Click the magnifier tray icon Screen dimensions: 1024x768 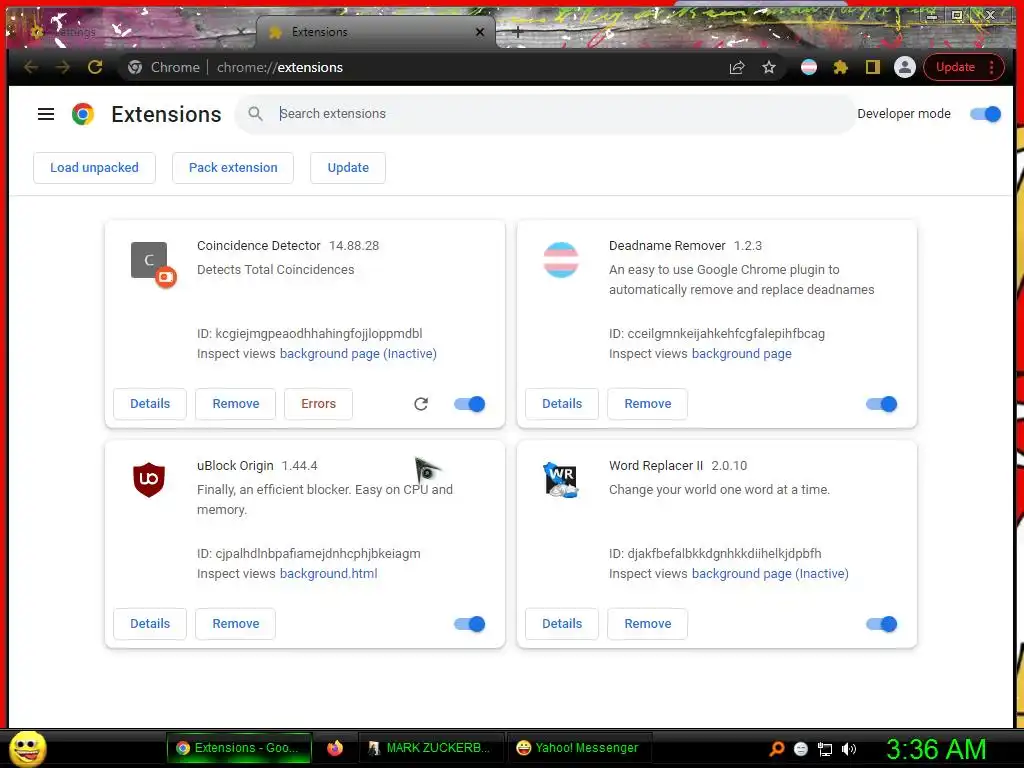pyautogui.click(x=776, y=748)
